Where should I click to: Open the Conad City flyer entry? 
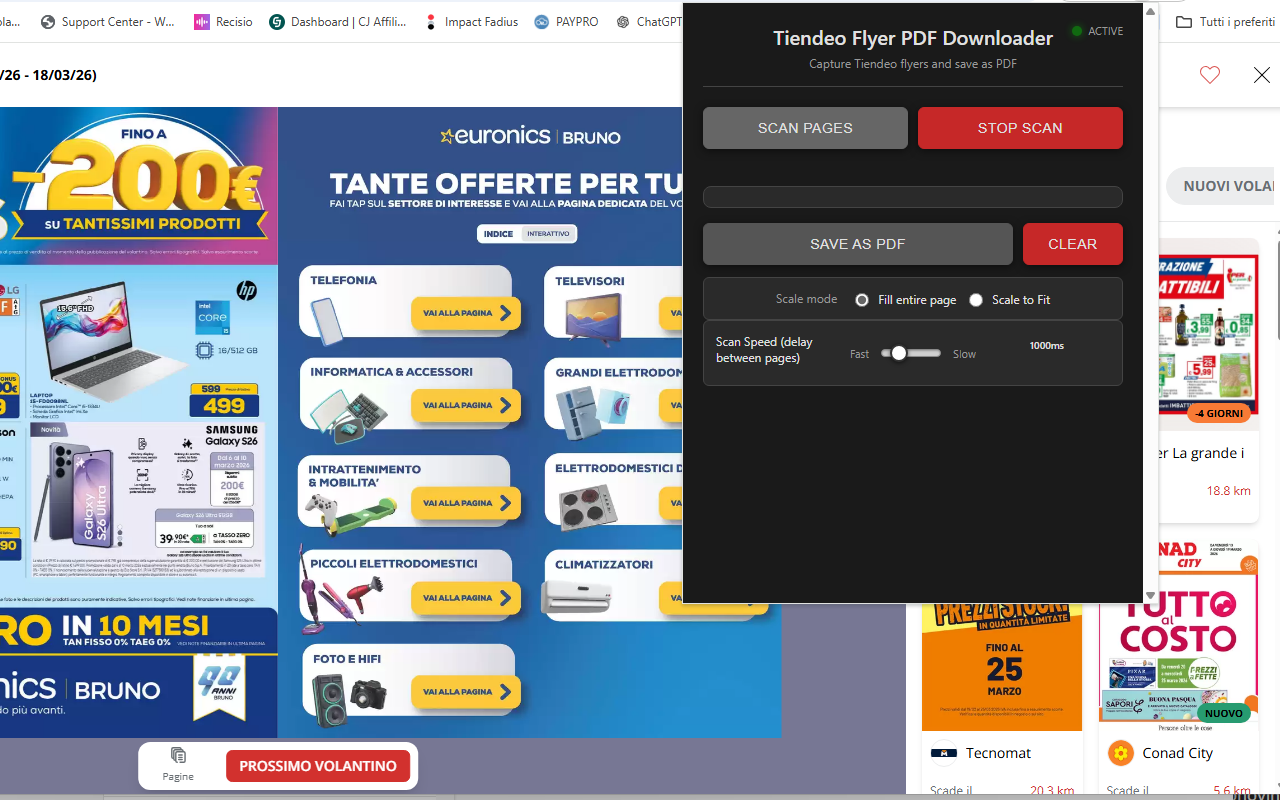pyautogui.click(x=1176, y=752)
